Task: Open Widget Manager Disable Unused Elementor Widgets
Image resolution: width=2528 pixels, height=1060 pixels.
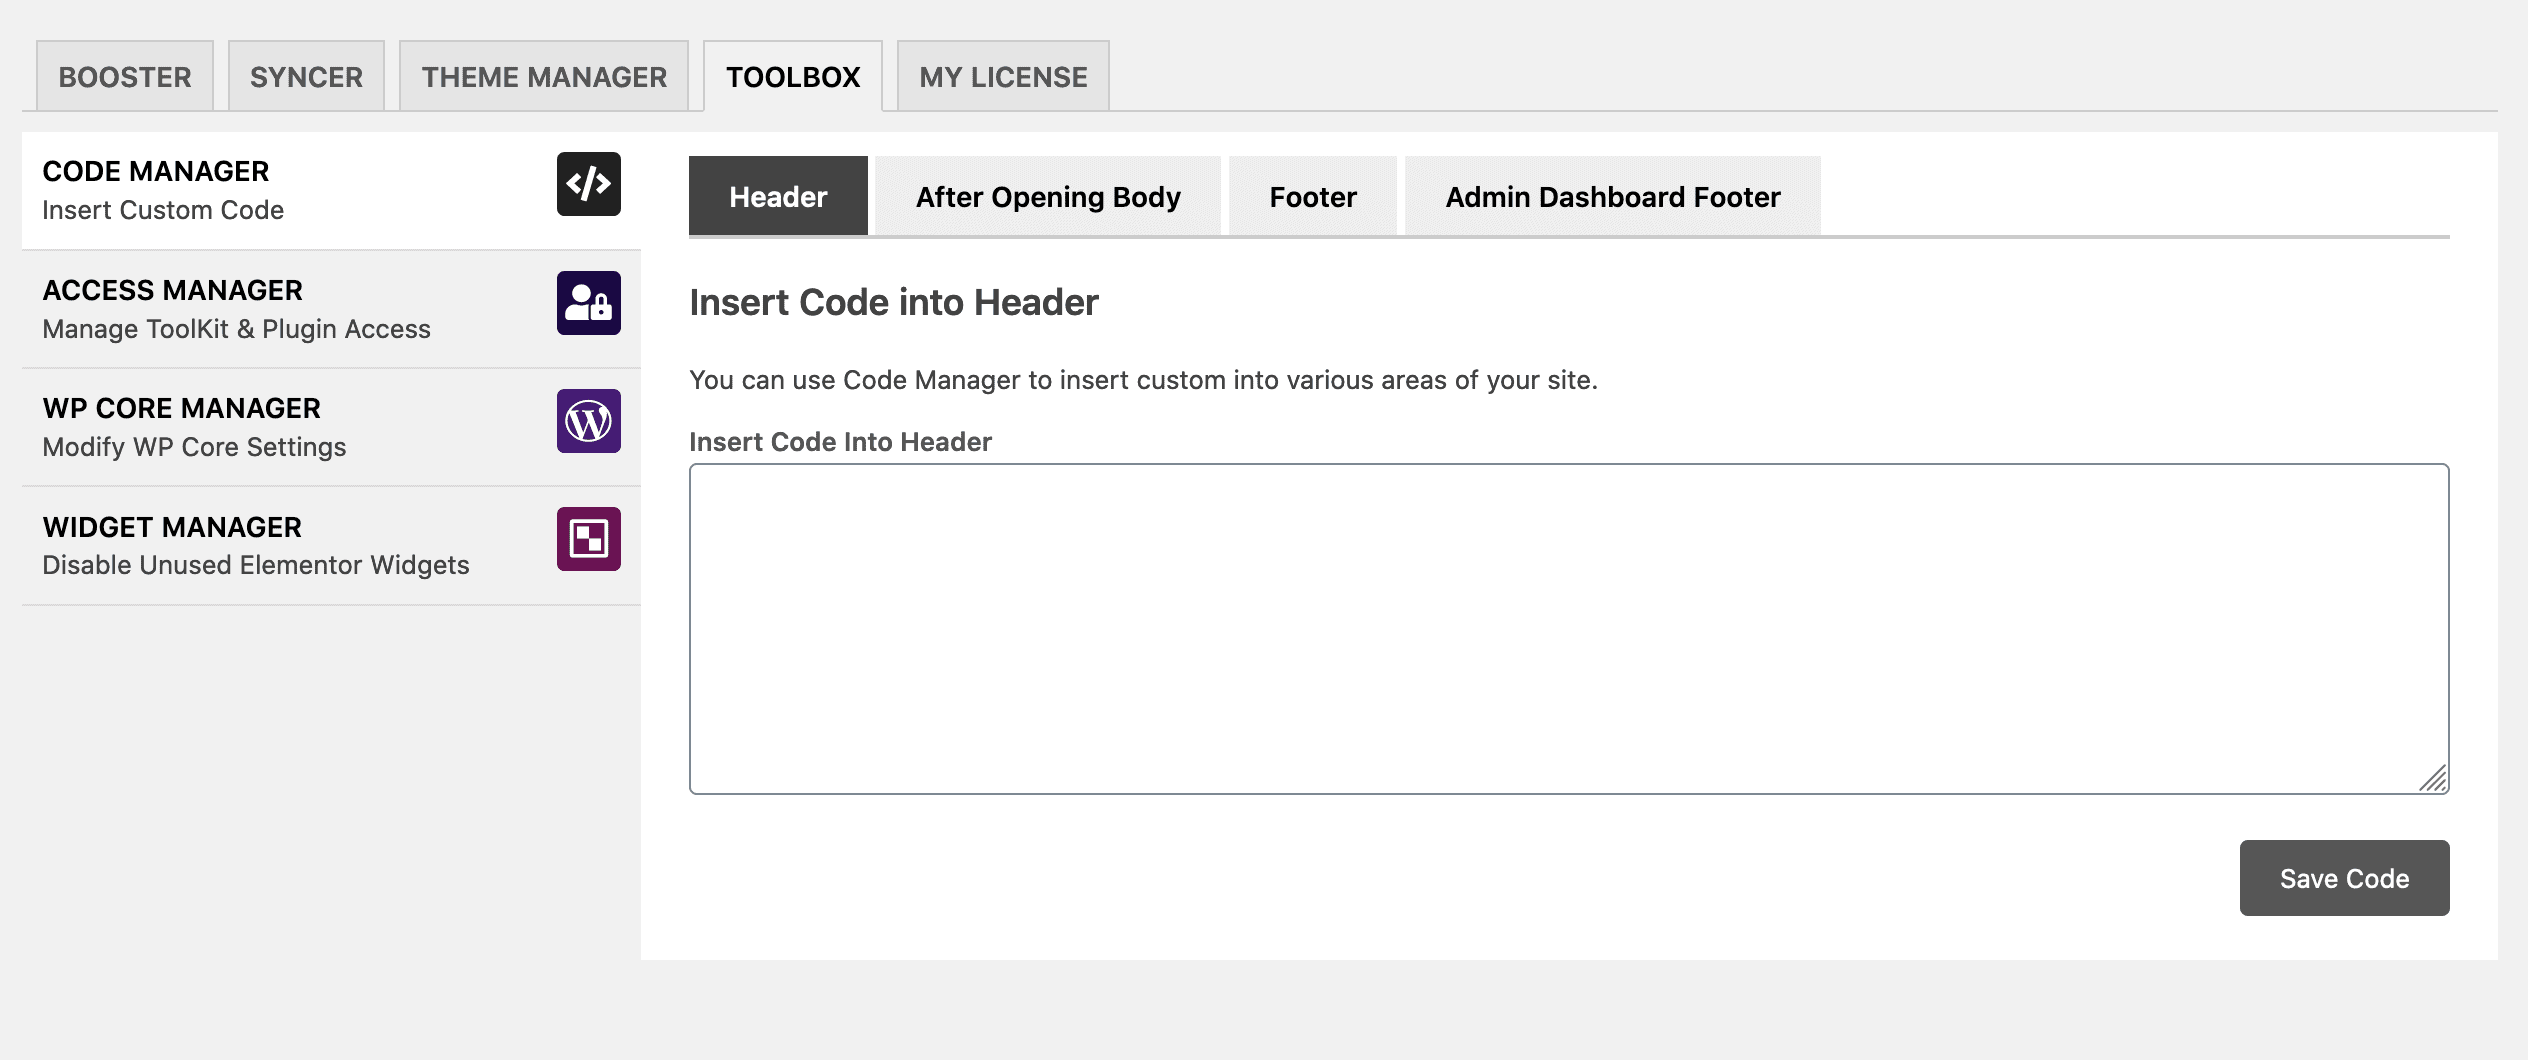Action: (x=331, y=546)
